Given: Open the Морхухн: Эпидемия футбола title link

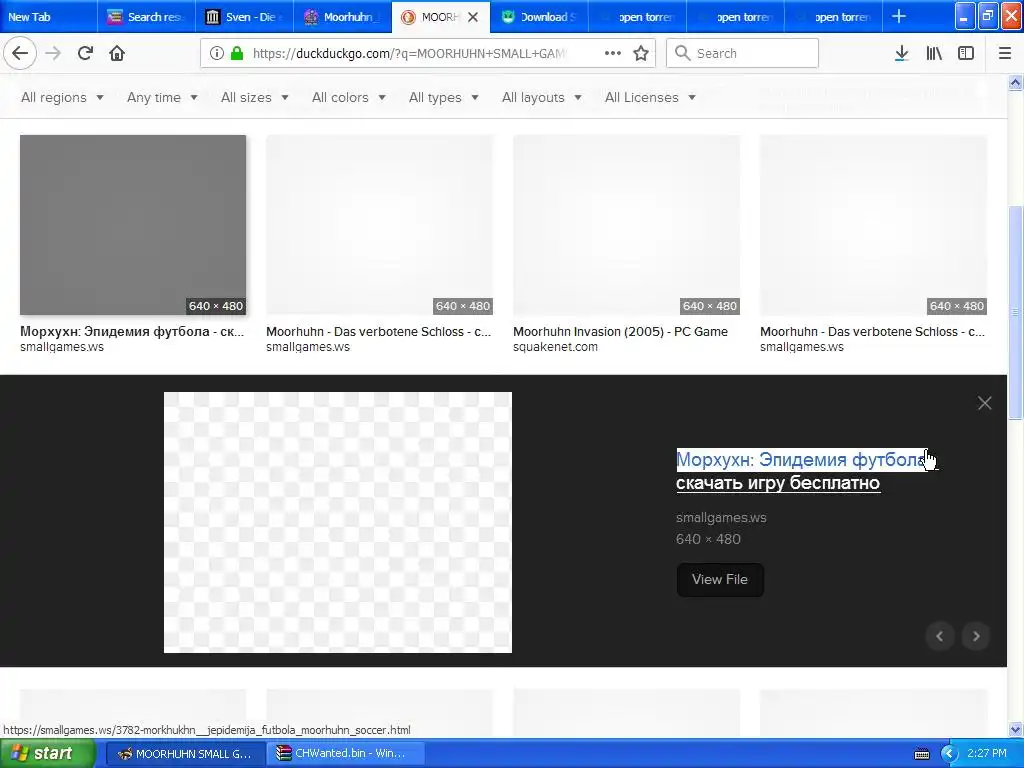Looking at the screenshot, I should [801, 460].
